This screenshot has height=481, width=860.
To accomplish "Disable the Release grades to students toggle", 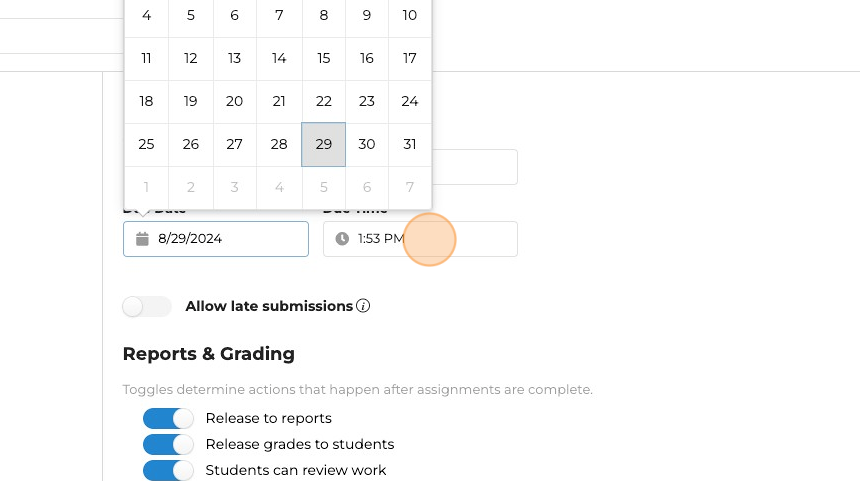I will tap(168, 444).
